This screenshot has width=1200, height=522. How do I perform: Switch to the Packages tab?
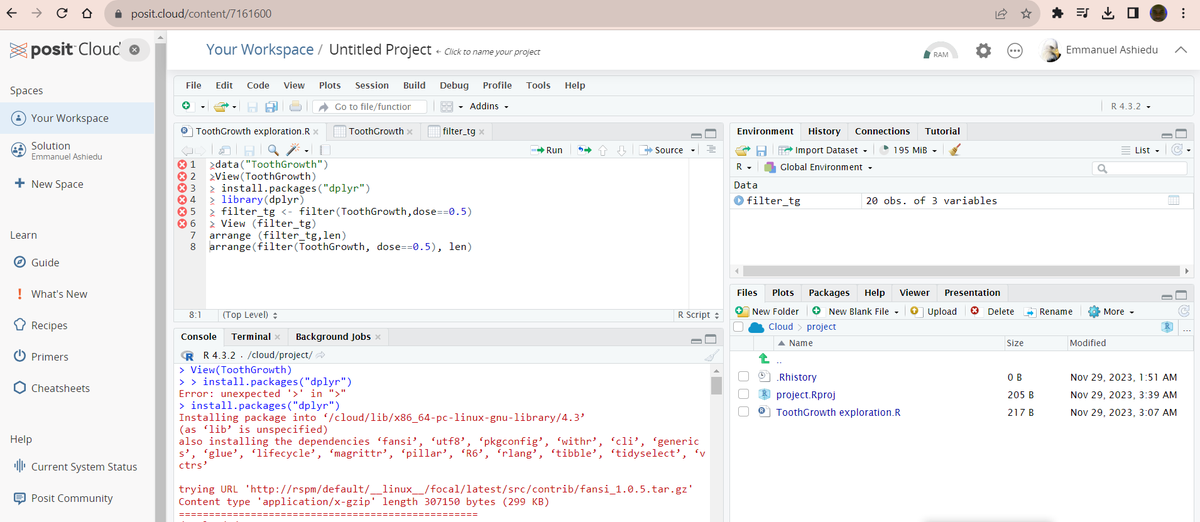[x=829, y=293]
